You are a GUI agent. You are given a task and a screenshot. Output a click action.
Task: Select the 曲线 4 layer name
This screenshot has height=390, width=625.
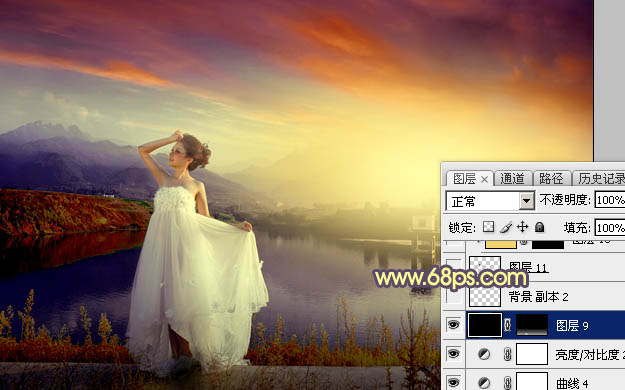[x=572, y=383]
